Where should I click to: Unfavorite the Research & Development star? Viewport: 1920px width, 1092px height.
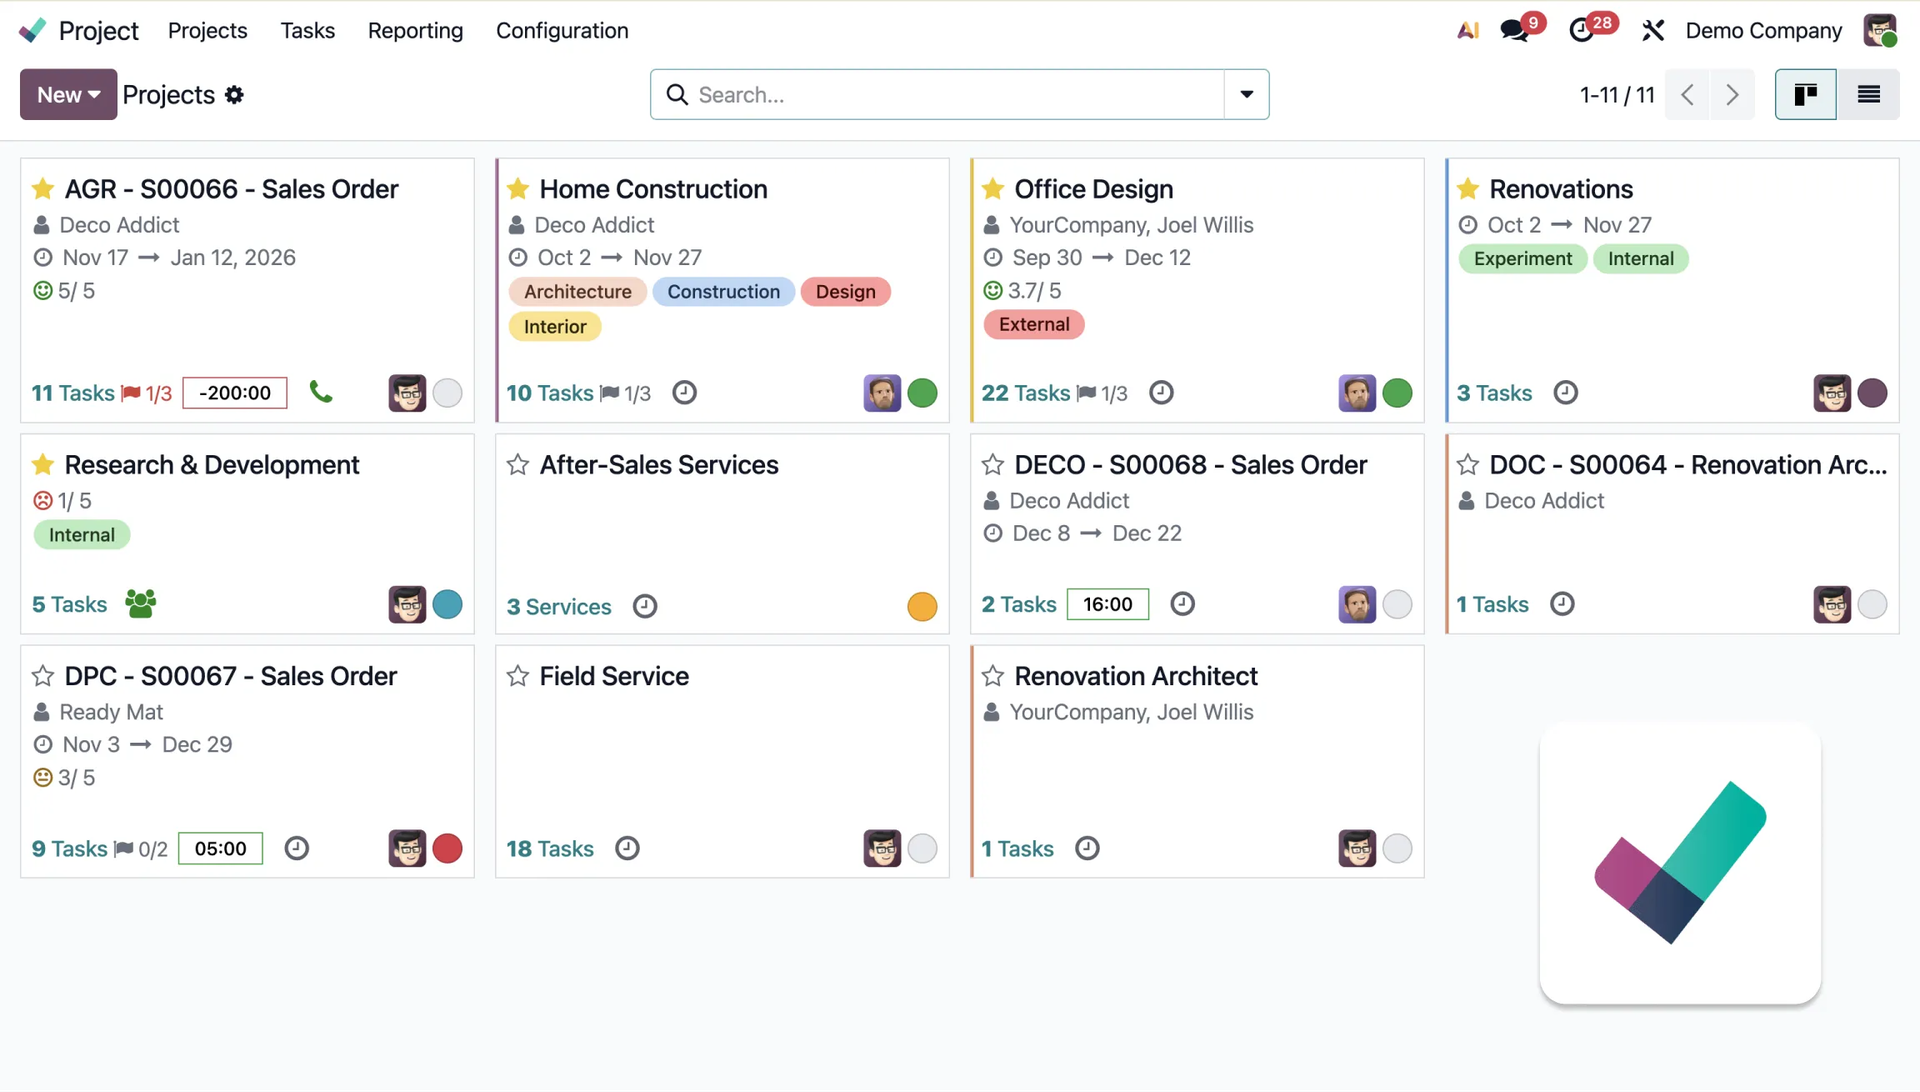(43, 465)
